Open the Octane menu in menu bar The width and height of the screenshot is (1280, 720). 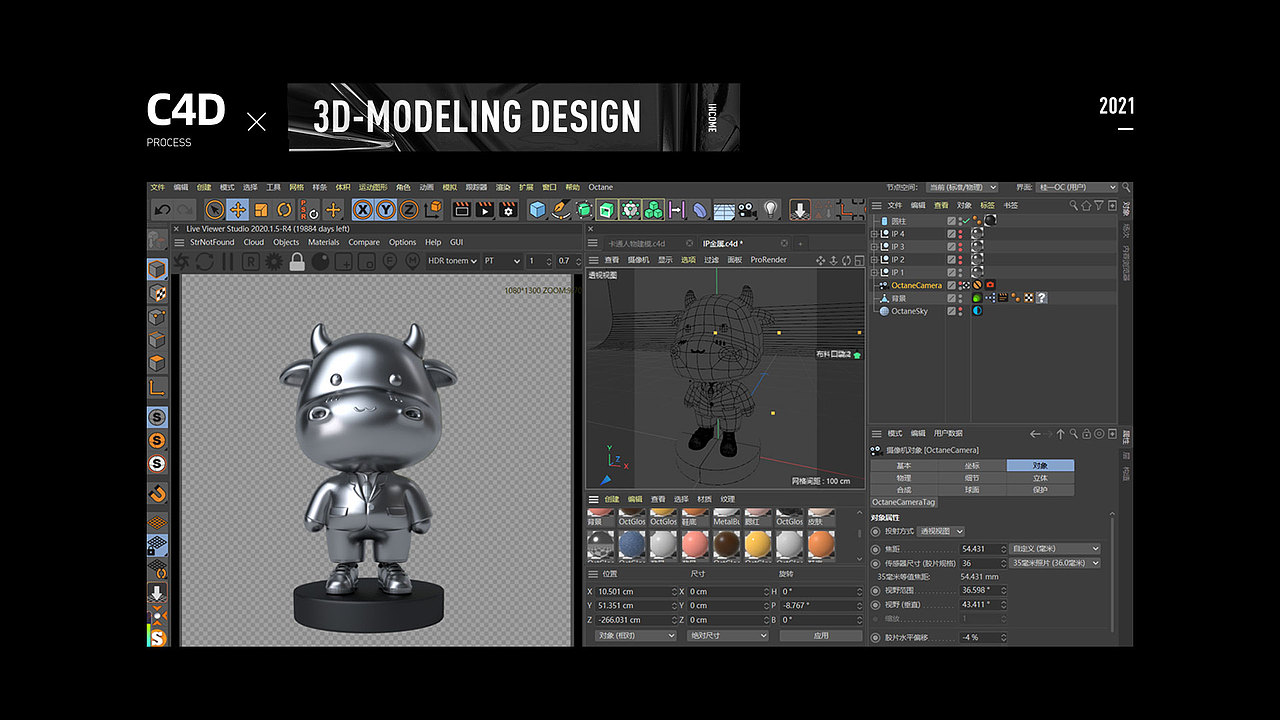[x=600, y=187]
